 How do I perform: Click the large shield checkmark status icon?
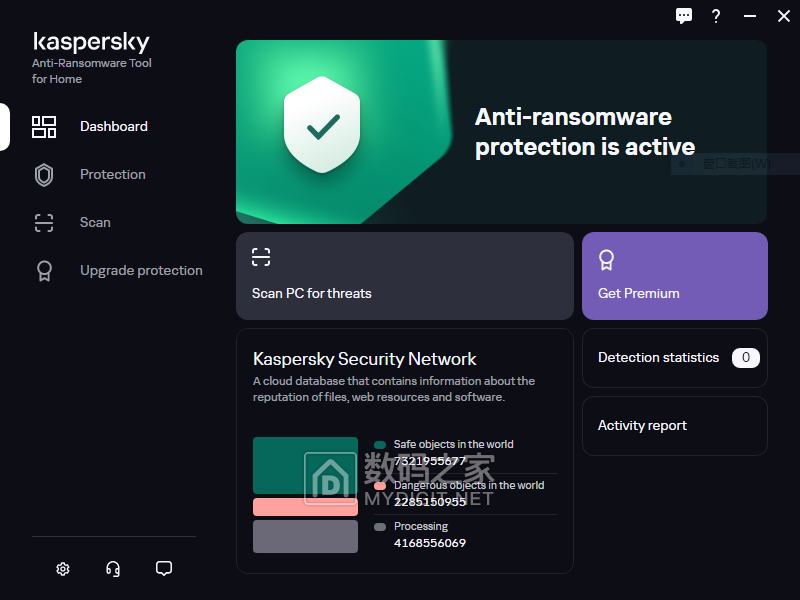(x=322, y=126)
